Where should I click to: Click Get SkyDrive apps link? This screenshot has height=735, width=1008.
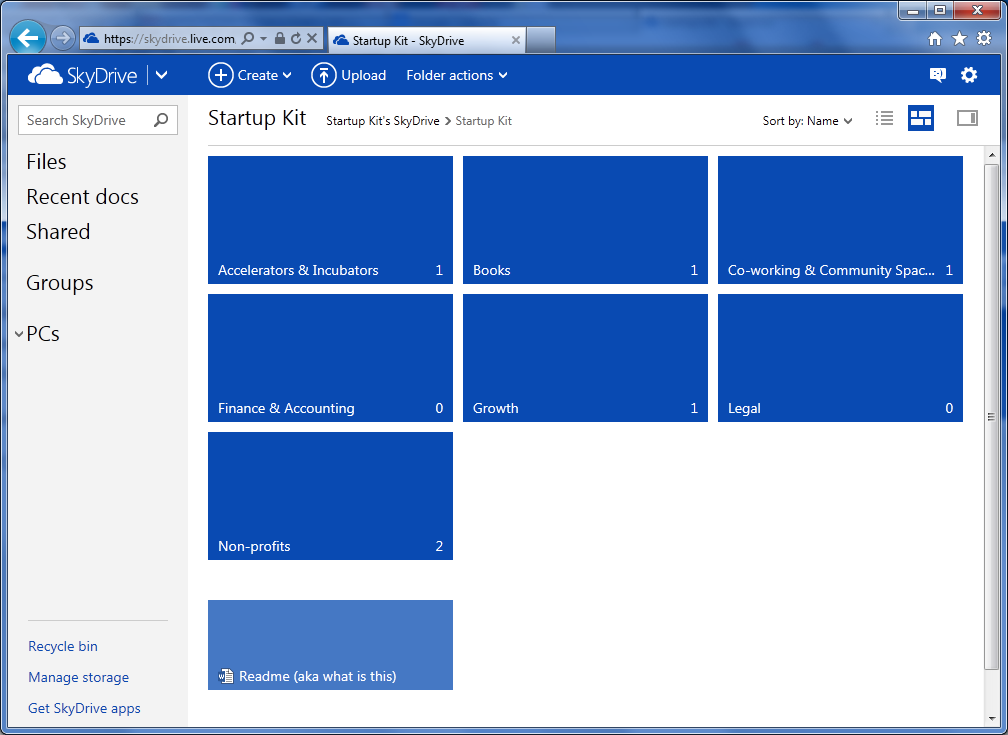click(x=84, y=708)
